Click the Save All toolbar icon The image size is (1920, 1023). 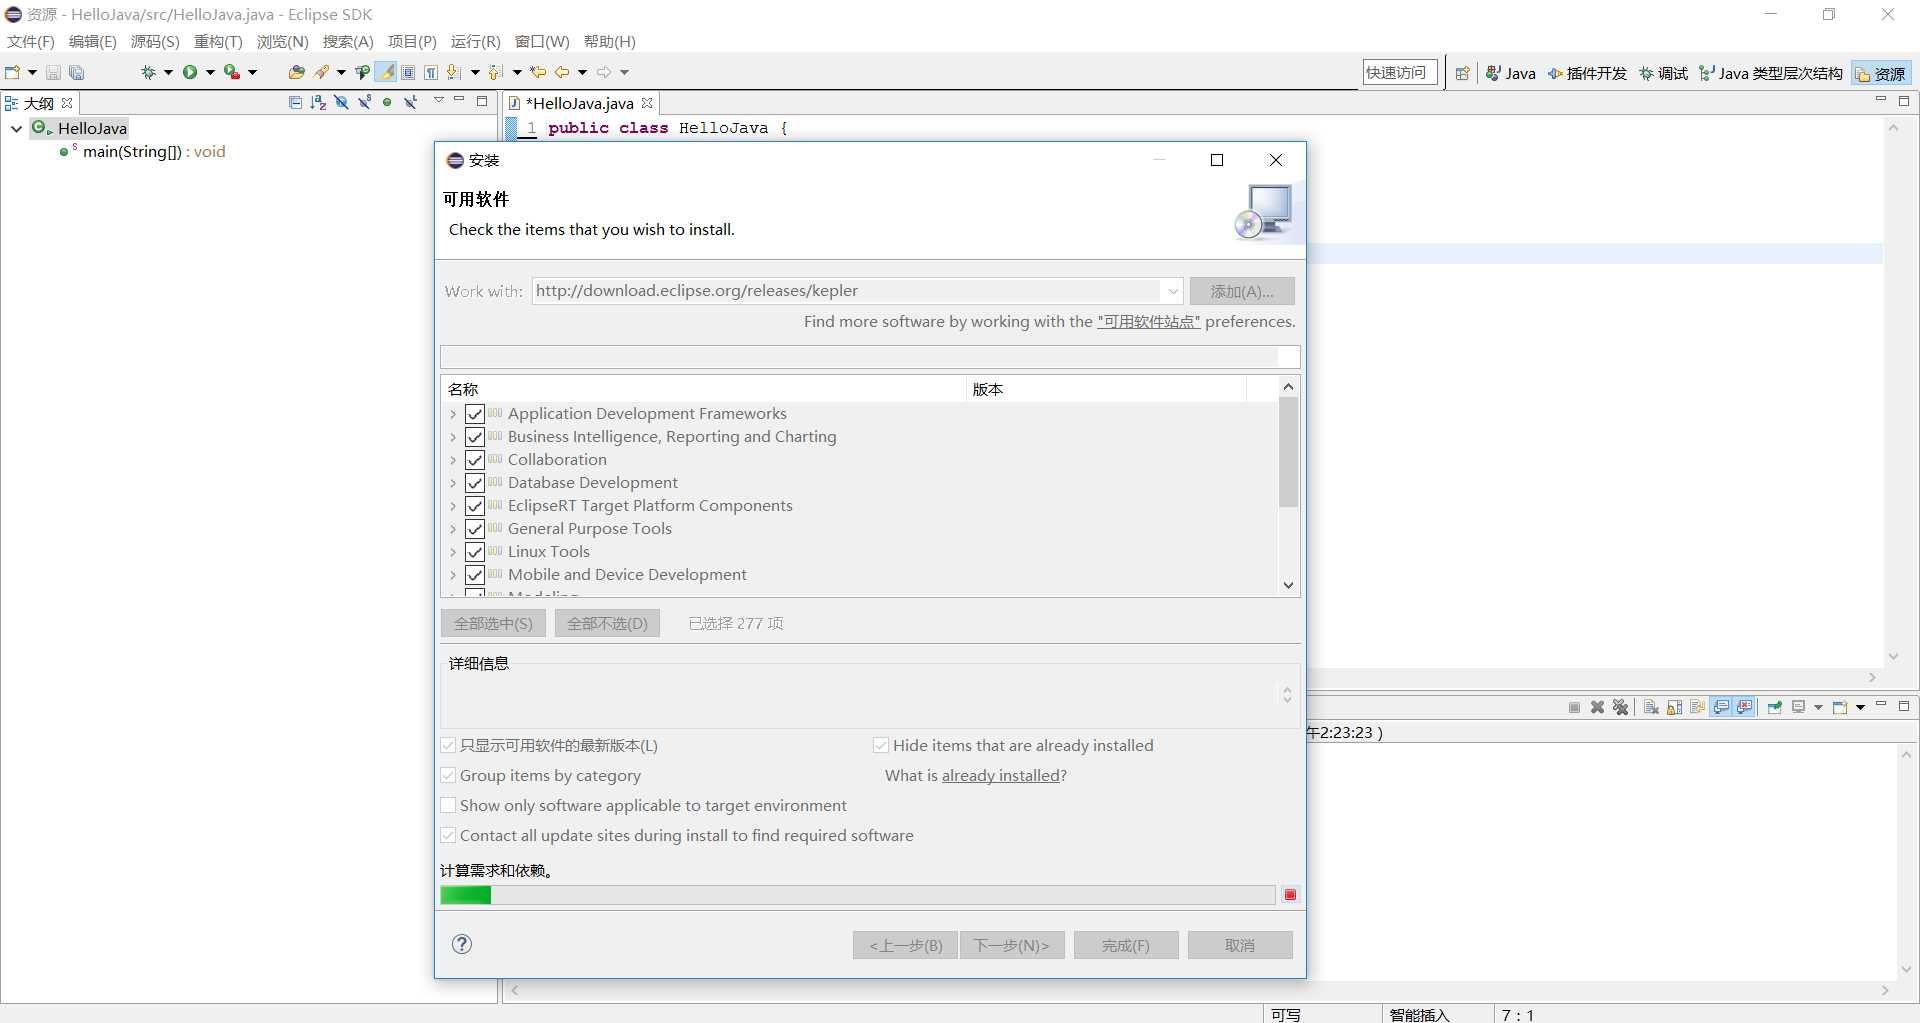(x=76, y=72)
